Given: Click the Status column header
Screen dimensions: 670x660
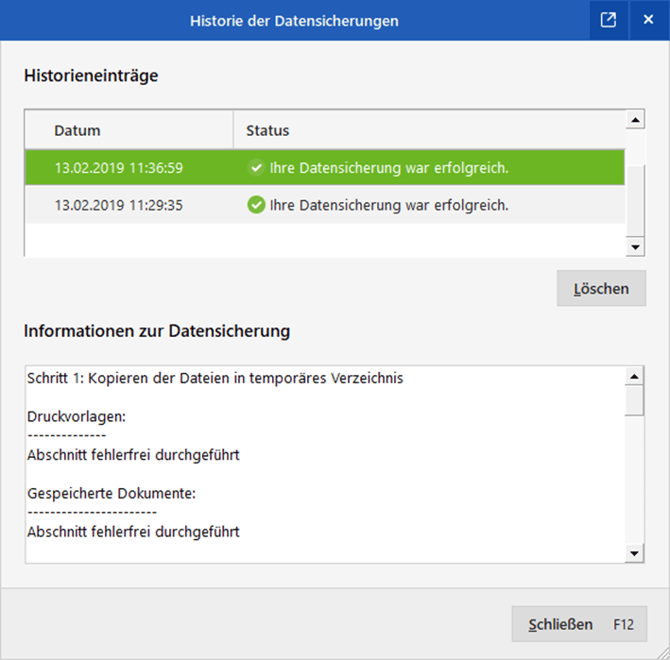Looking at the screenshot, I should (268, 131).
